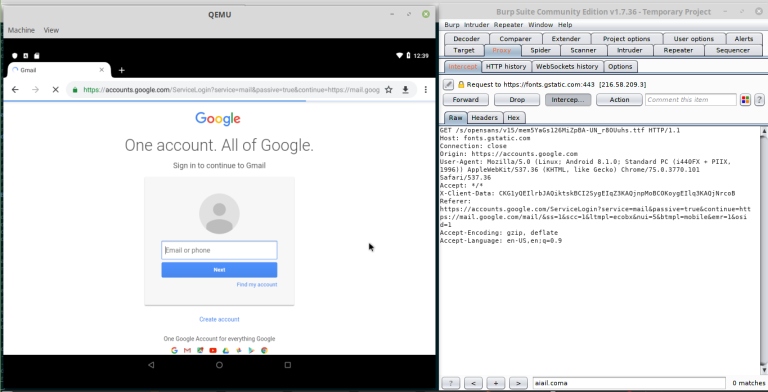Screen dimensions: 768x392
Task: Select the Headers view tab
Action: point(484,118)
